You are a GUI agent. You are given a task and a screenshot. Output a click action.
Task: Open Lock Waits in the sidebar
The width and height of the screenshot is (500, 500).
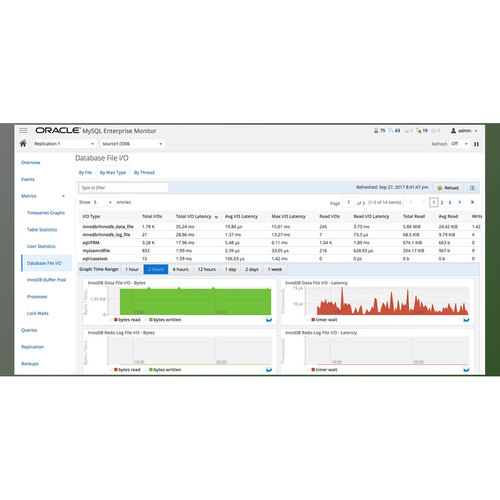click(38, 313)
